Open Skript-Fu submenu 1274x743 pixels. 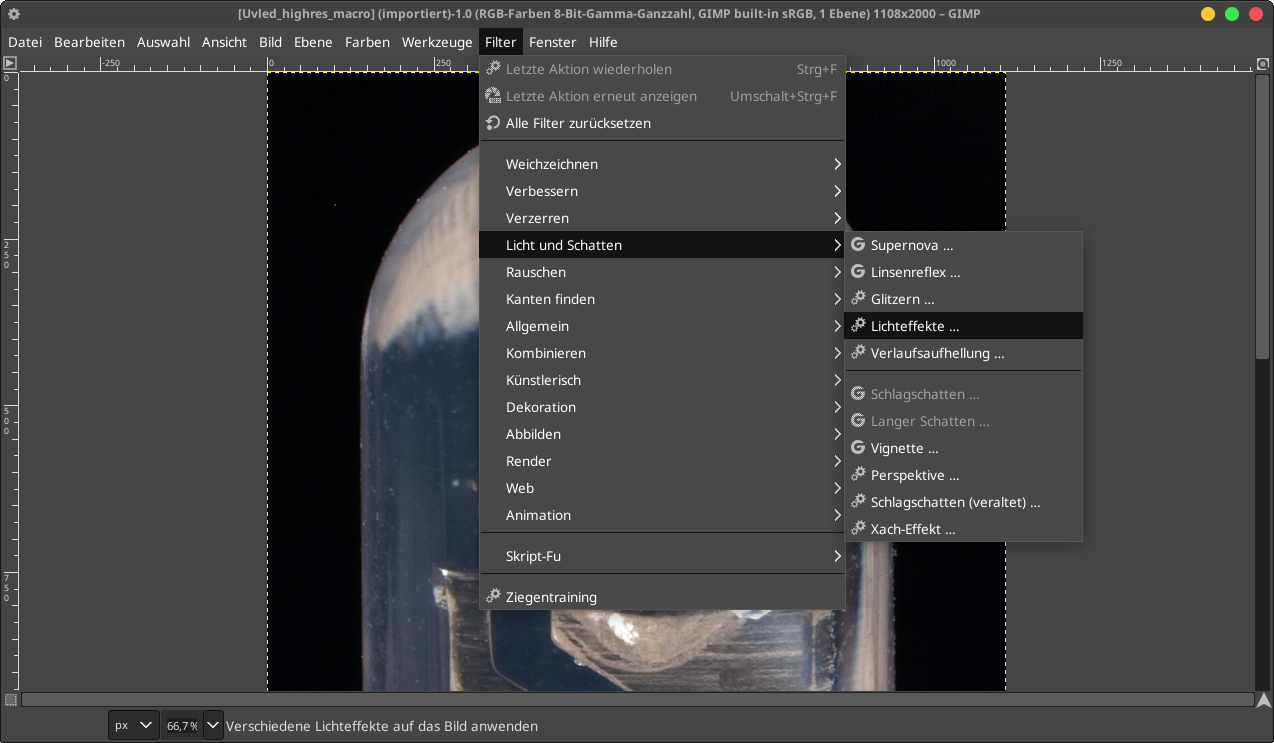click(x=662, y=556)
